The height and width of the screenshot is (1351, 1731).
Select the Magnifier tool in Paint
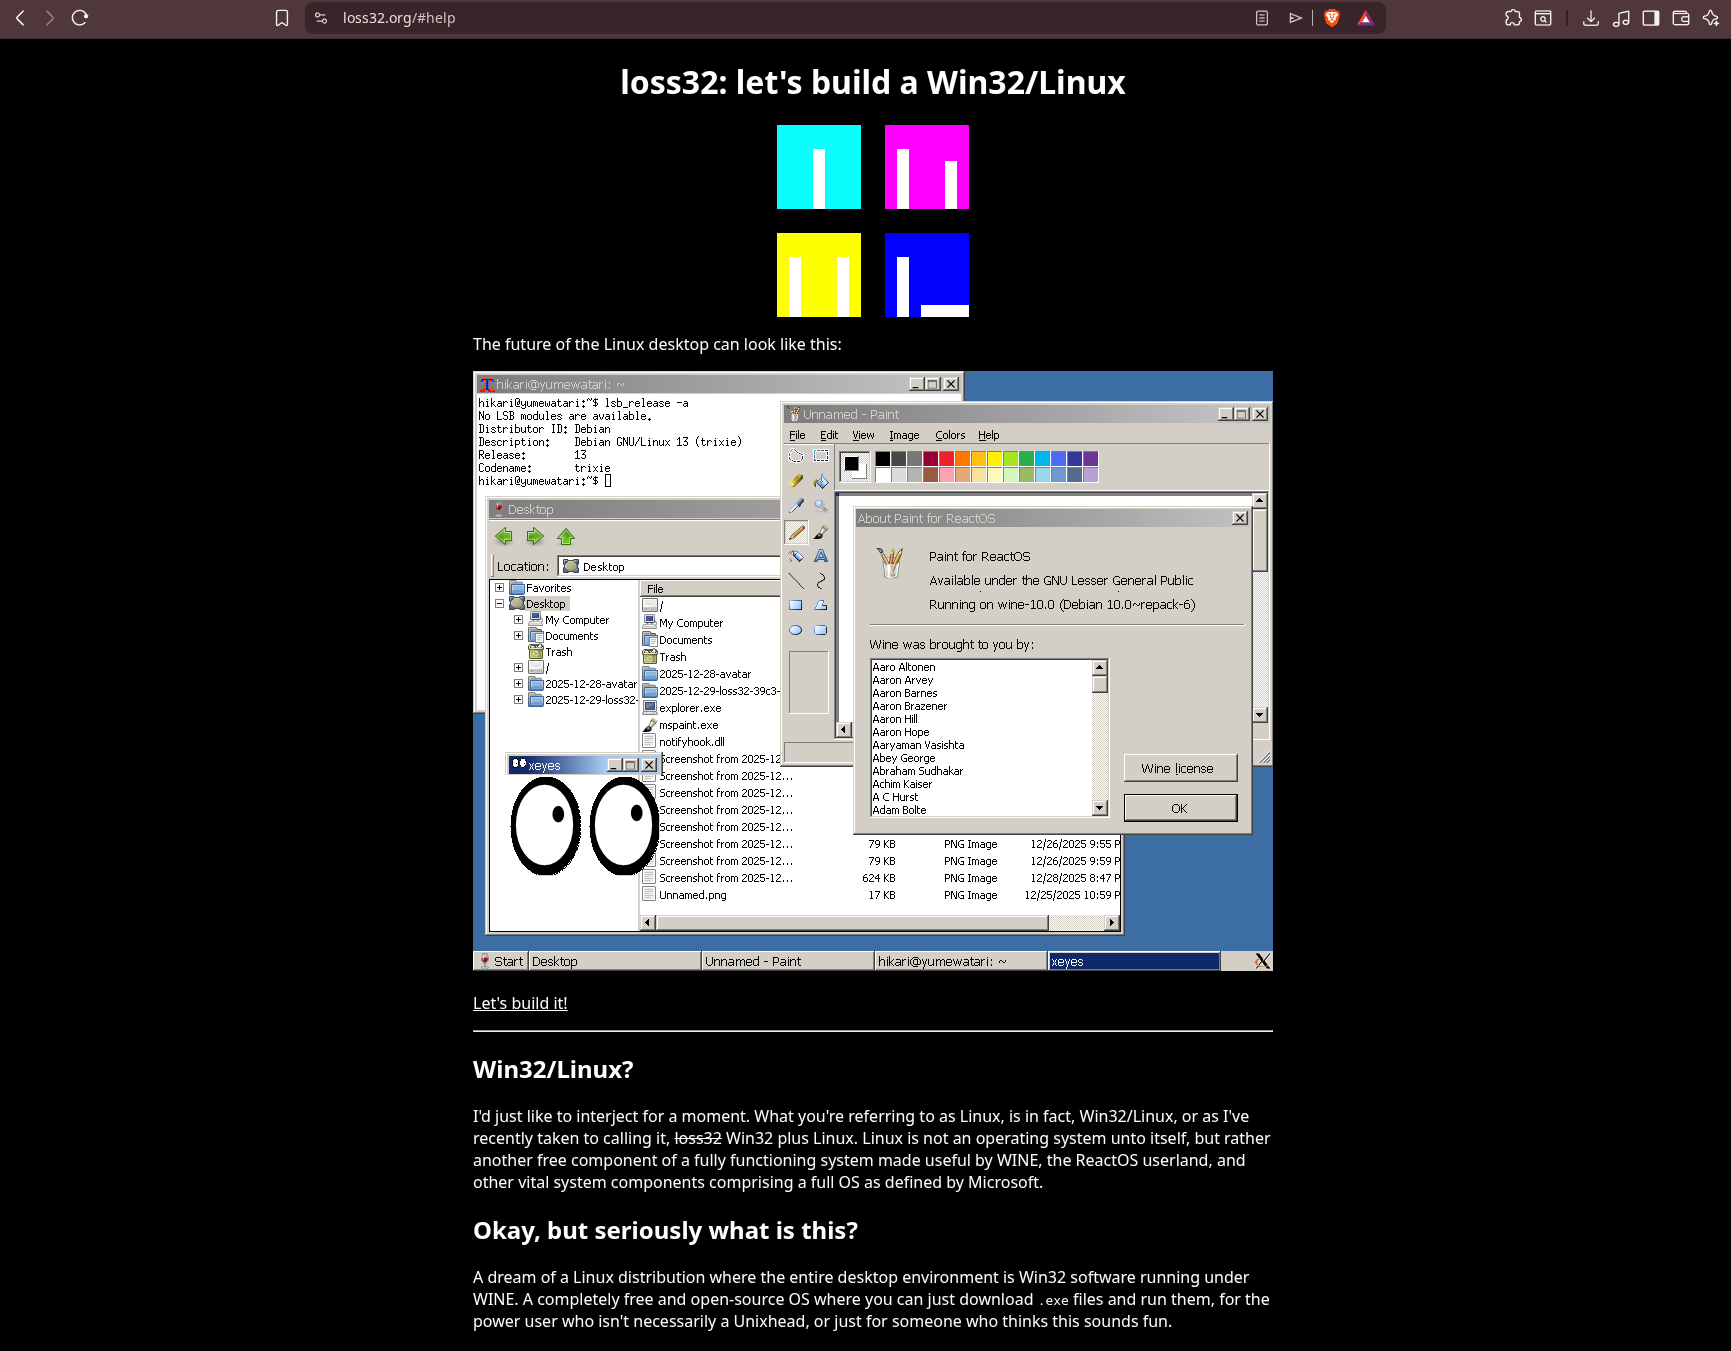821,506
